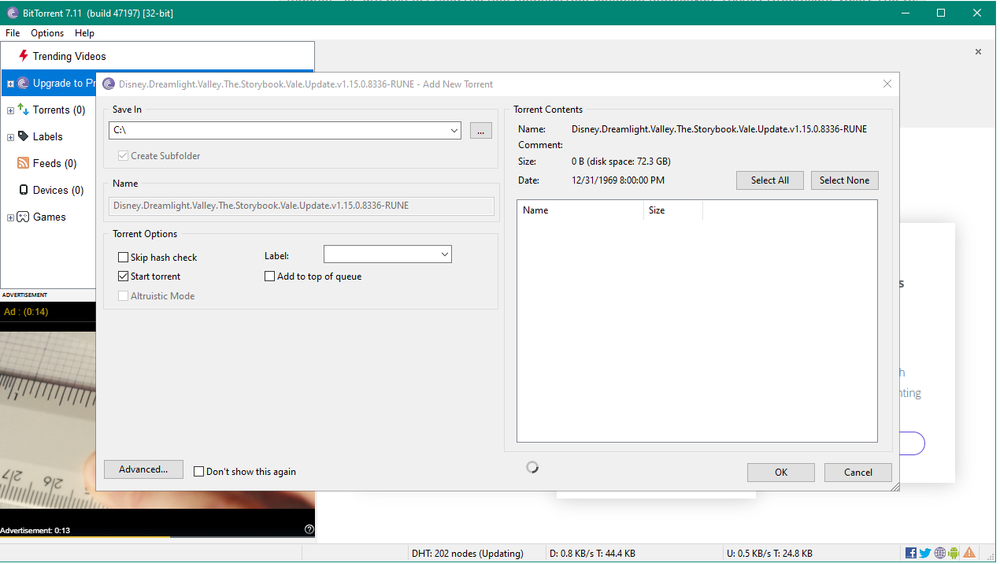Open the File menu
This screenshot has width=1000, height=564.
coord(13,33)
